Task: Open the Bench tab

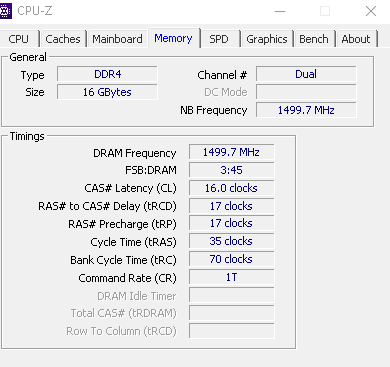Action: tap(314, 39)
